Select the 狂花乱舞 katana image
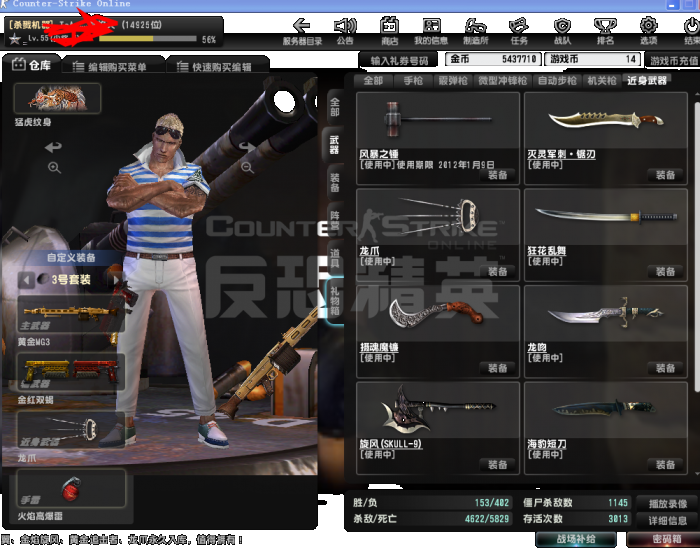This screenshot has width=700, height=548. pyautogui.click(x=605, y=217)
